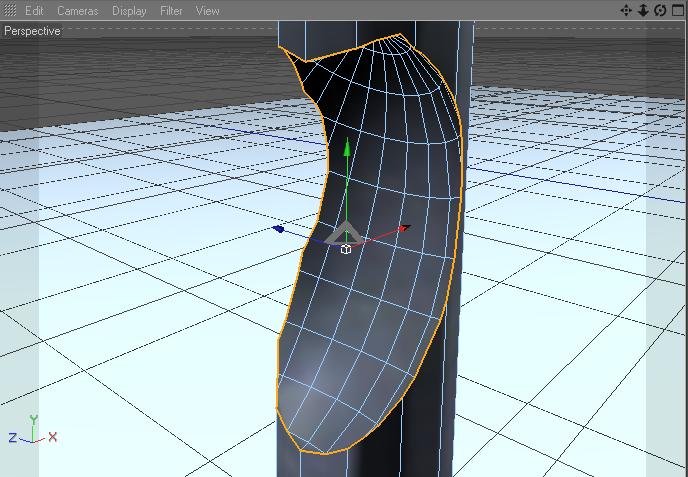
Task: Toggle the viewport maximize icon
Action: (678, 10)
